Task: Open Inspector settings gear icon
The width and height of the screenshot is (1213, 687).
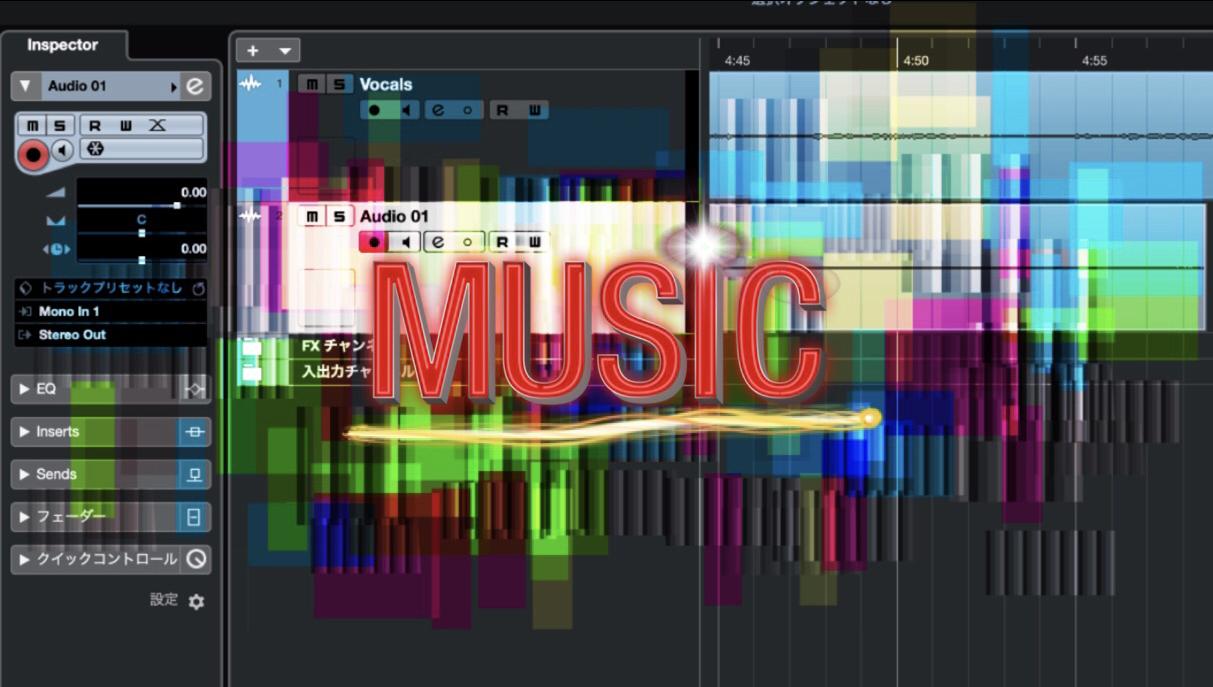Action: [196, 601]
